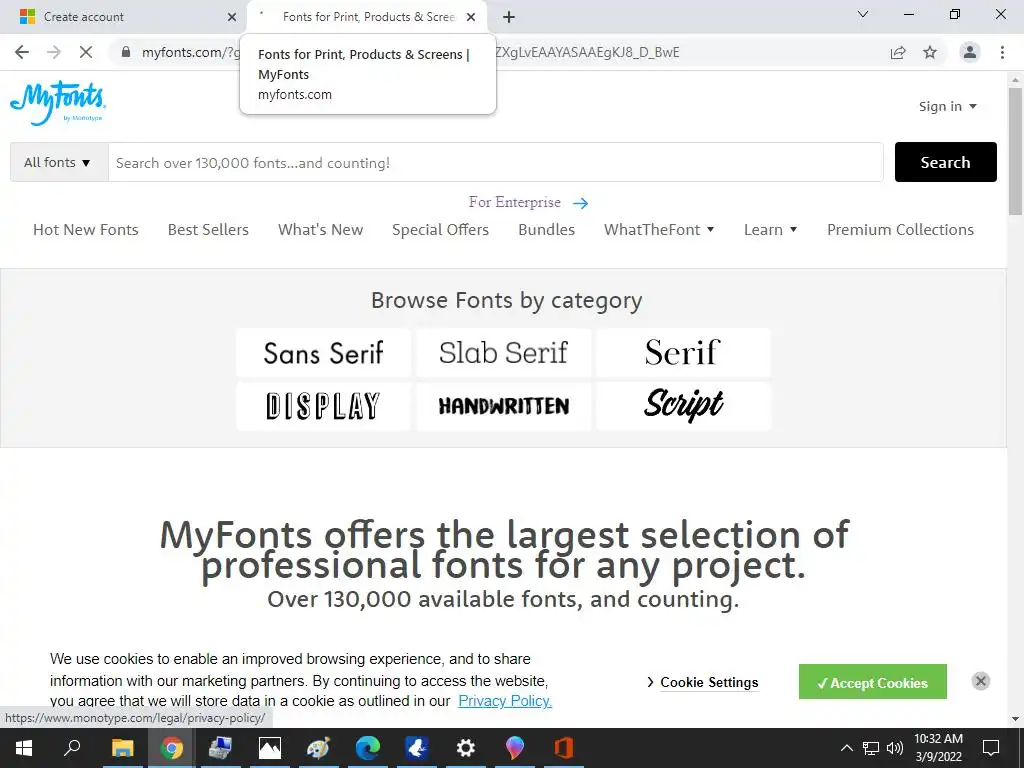Click the black Search button
Image resolution: width=1024 pixels, height=768 pixels.
click(x=946, y=162)
